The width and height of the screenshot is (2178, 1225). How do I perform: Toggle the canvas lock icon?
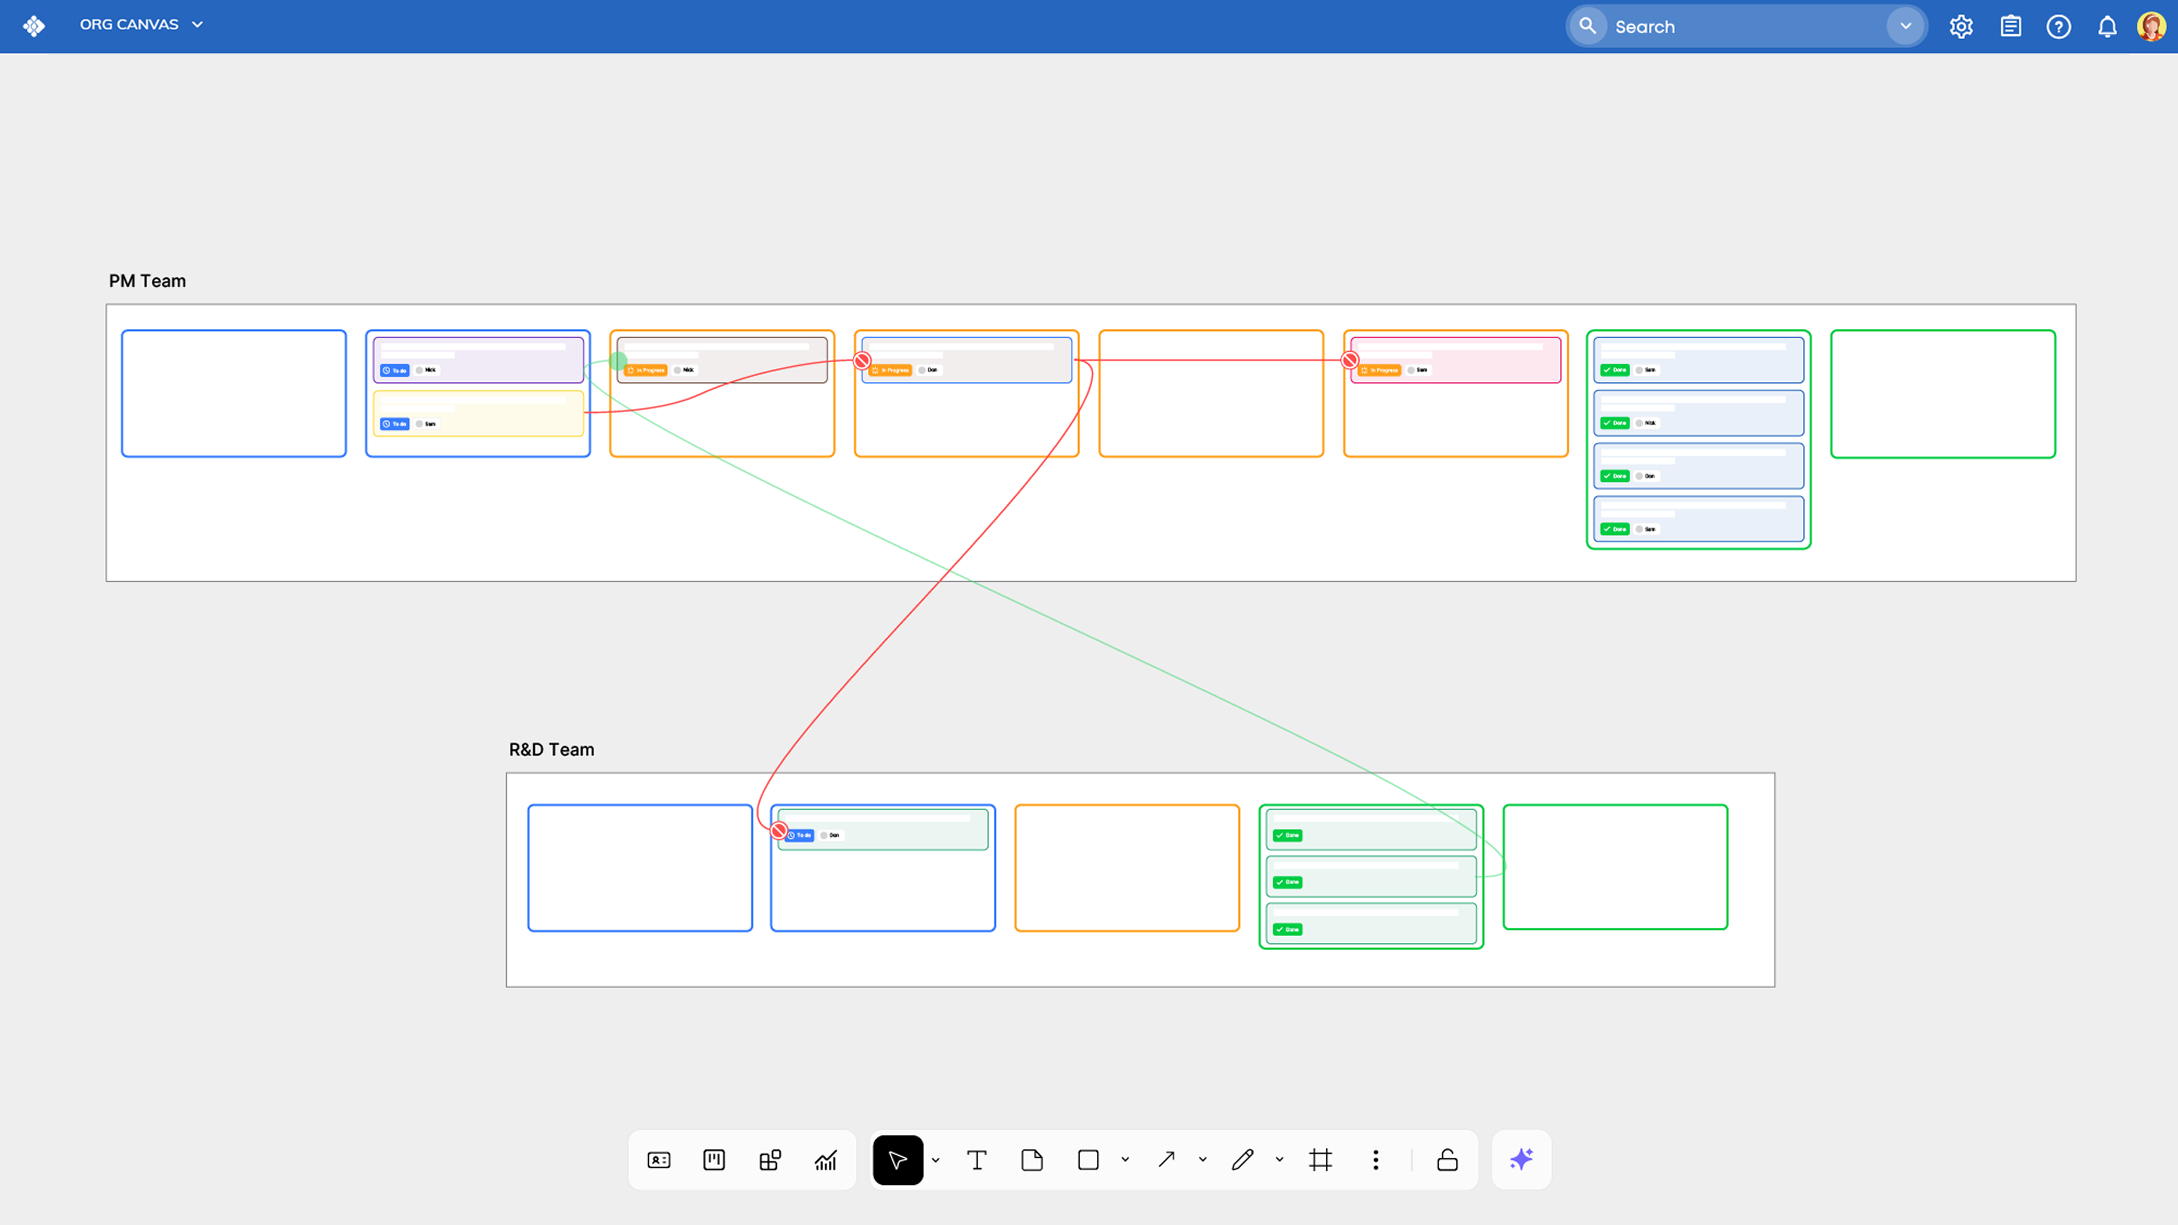(x=1447, y=1160)
